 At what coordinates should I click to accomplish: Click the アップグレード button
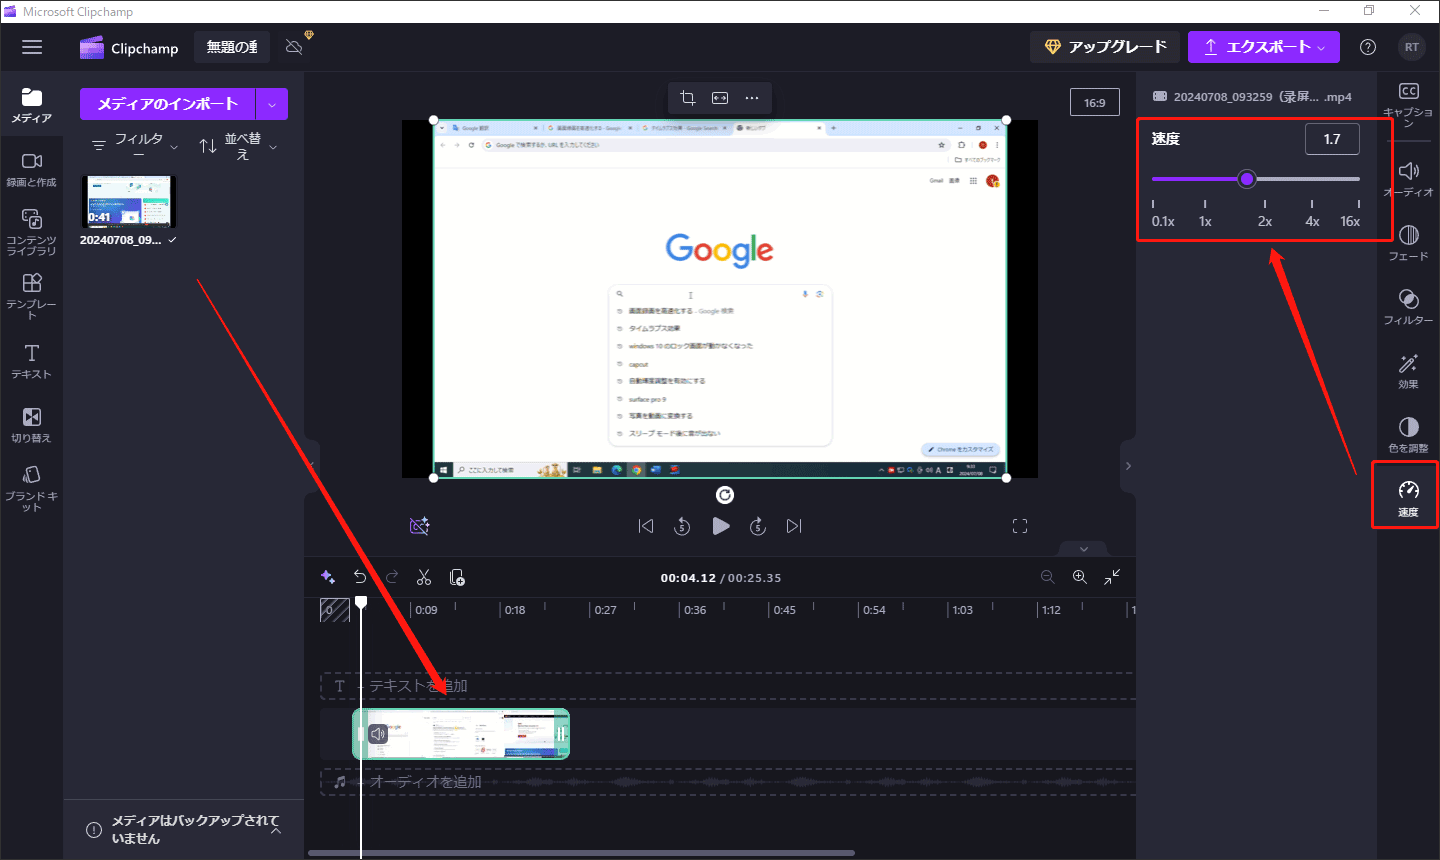click(x=1105, y=47)
